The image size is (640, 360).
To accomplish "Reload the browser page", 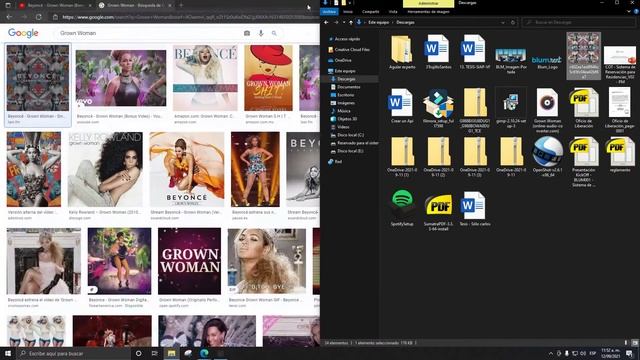I will tap(39, 17).
